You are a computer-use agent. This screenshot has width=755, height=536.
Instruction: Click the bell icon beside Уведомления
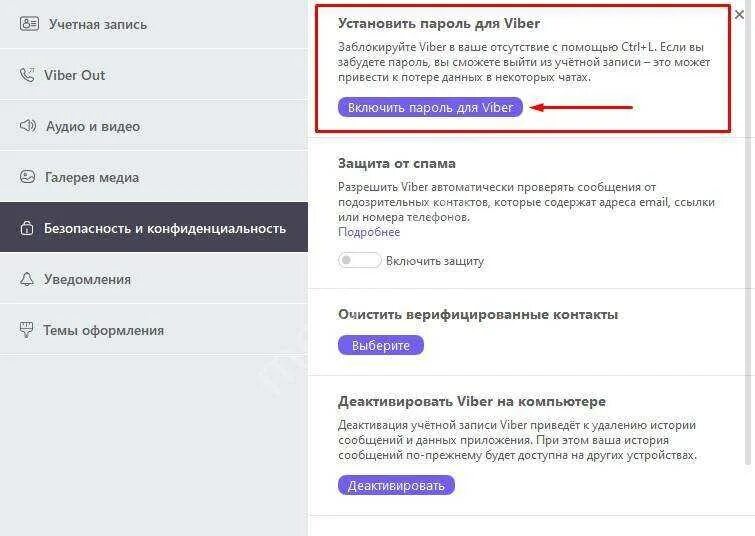27,279
